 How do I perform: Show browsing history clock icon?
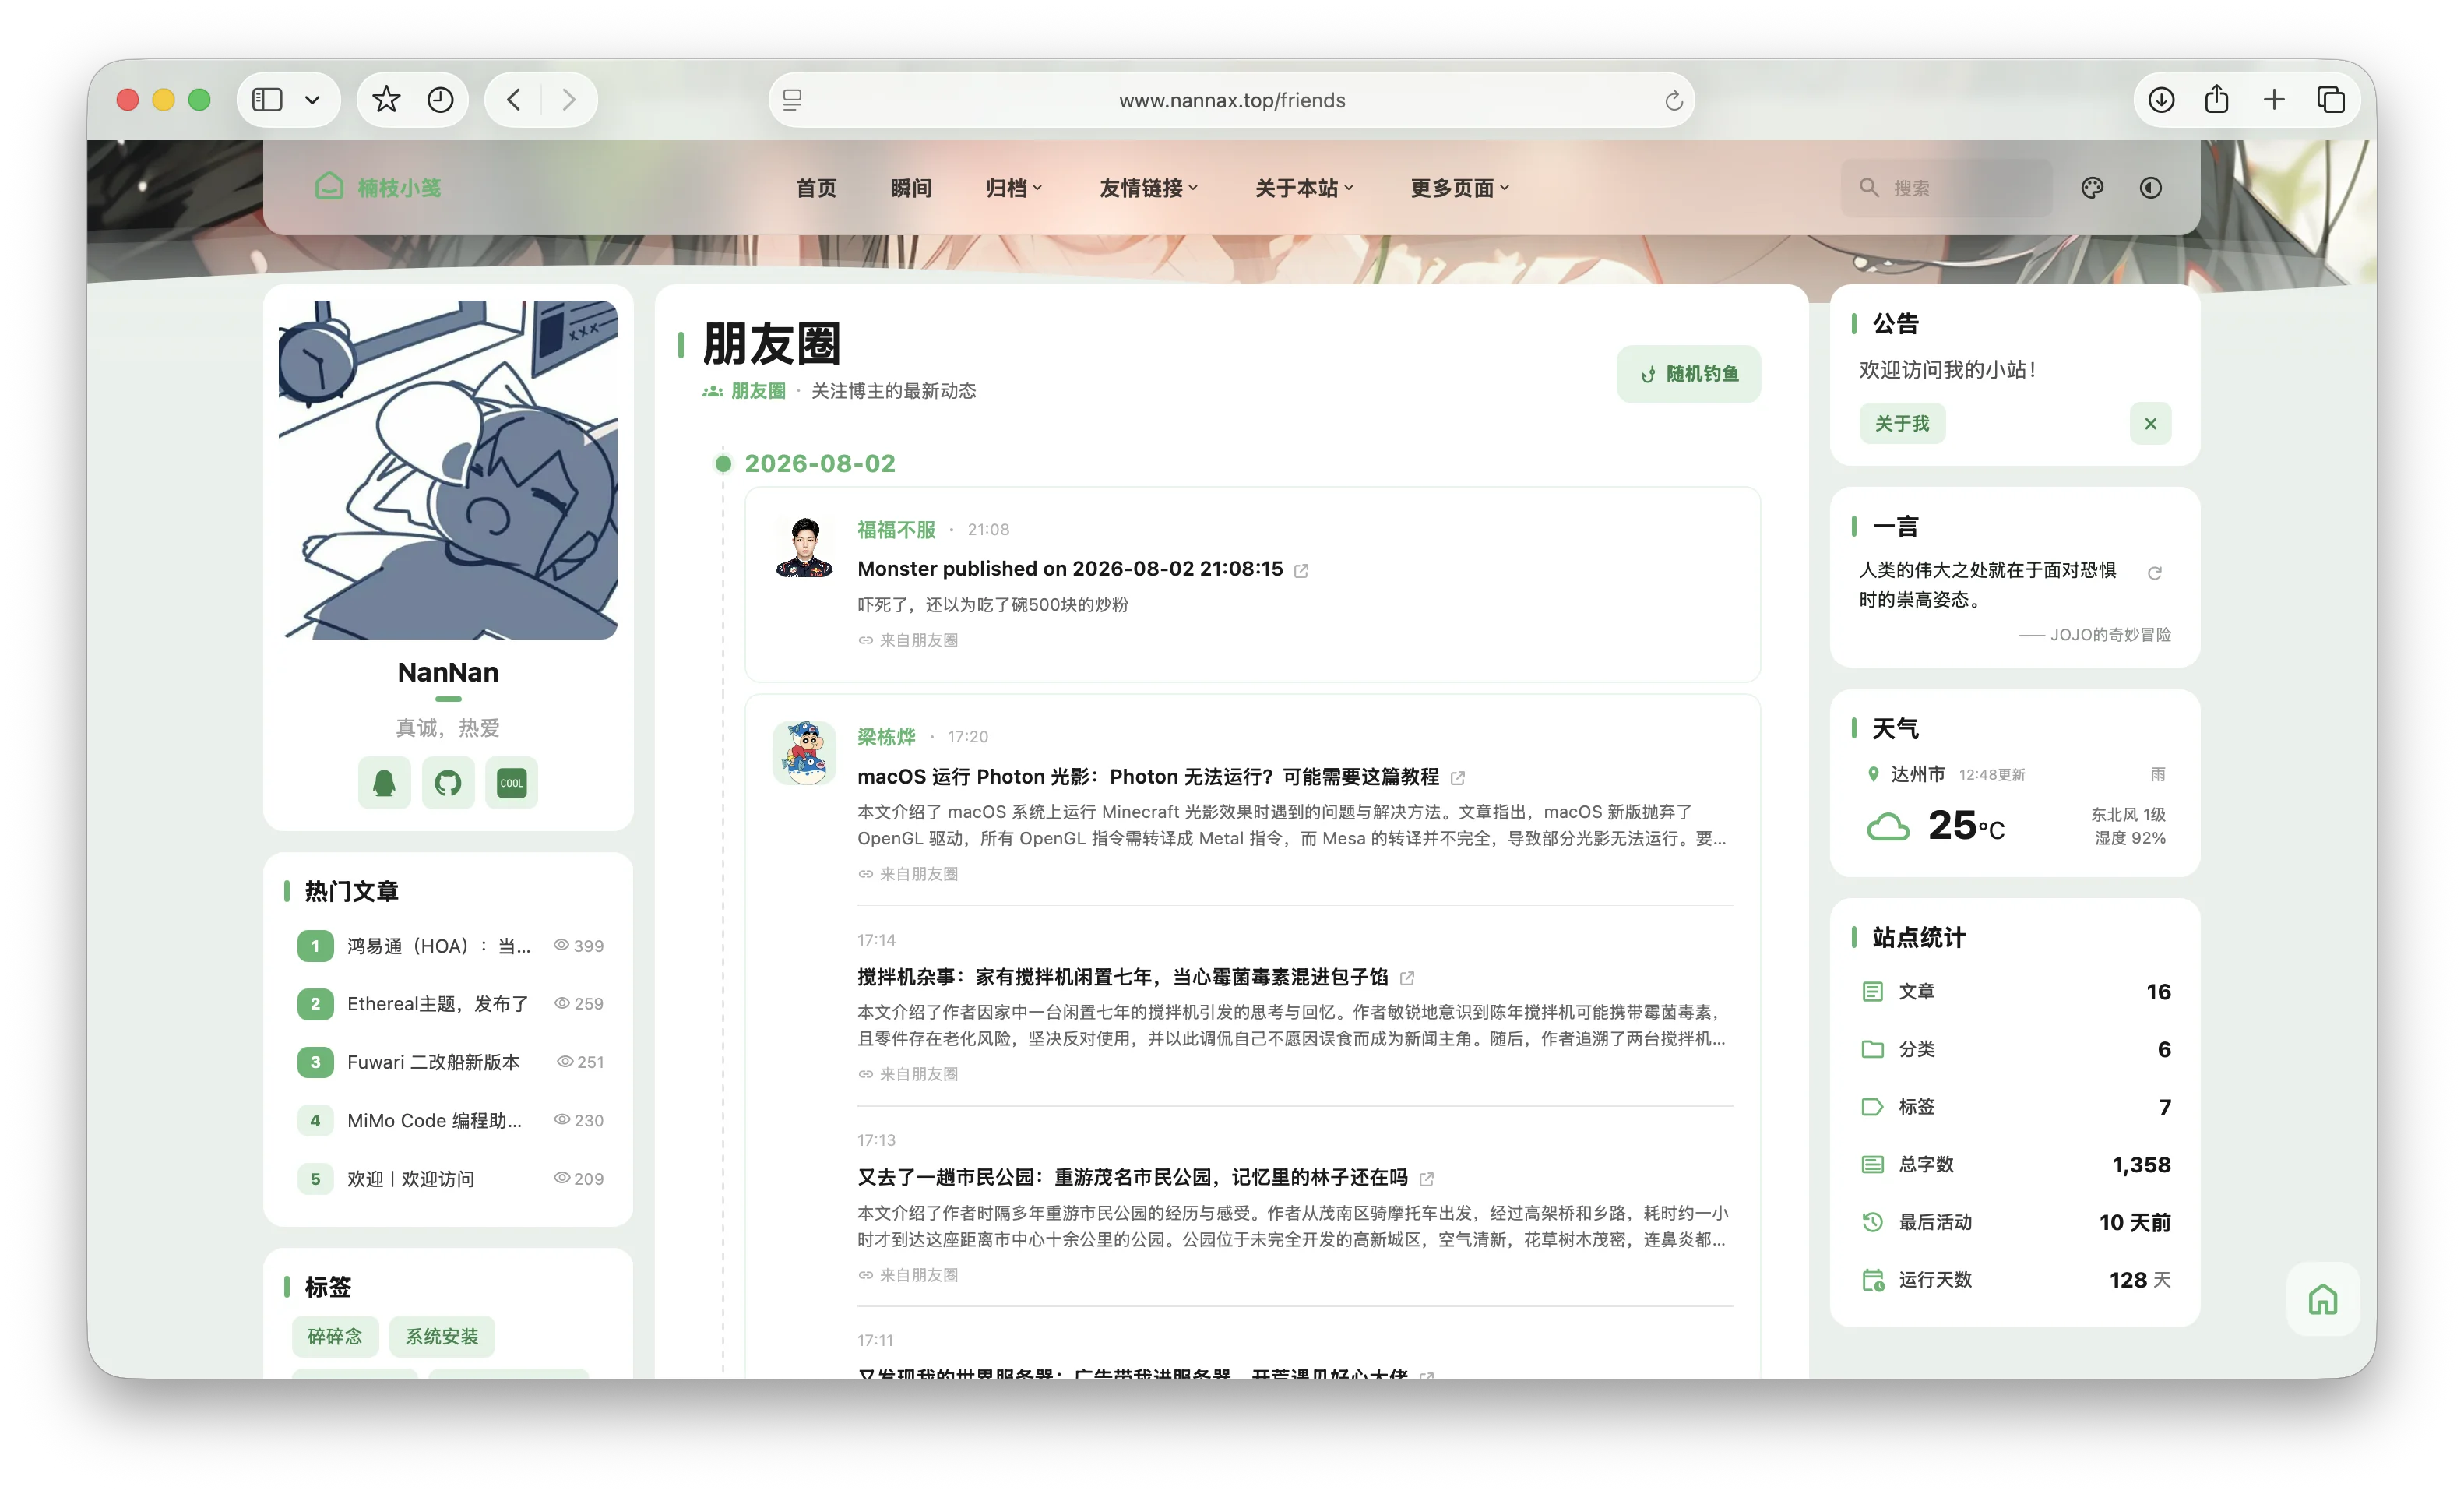[440, 100]
